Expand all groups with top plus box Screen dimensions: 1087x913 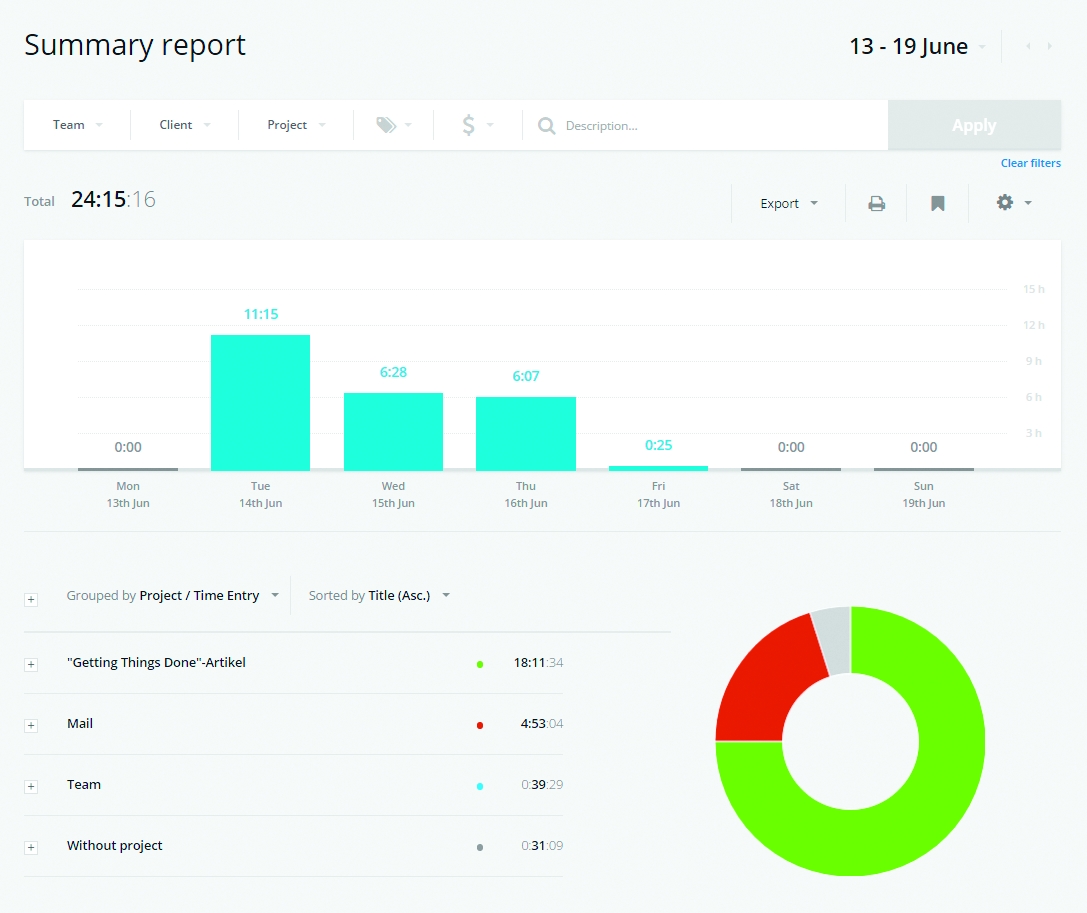click(31, 599)
